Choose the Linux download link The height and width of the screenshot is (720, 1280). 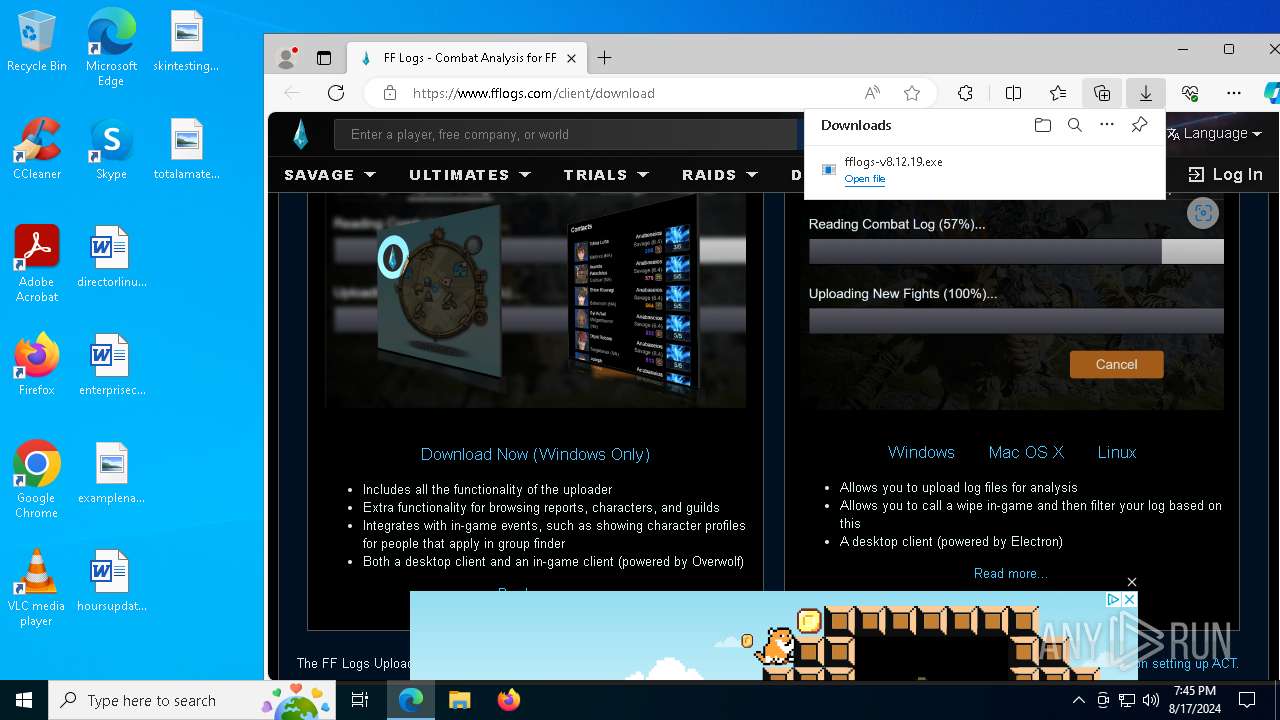point(1117,452)
